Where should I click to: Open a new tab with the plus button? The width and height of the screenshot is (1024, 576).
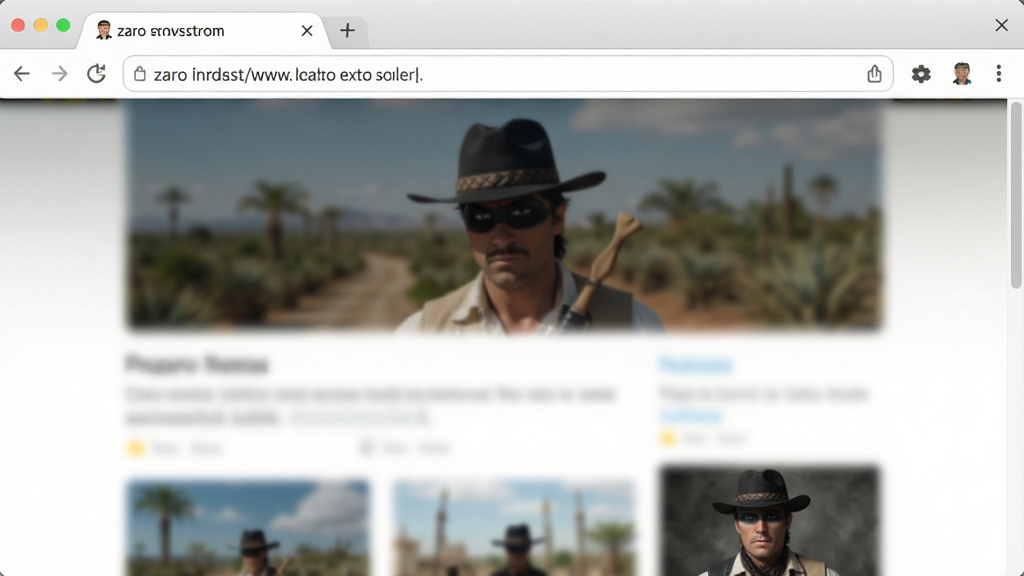click(347, 31)
